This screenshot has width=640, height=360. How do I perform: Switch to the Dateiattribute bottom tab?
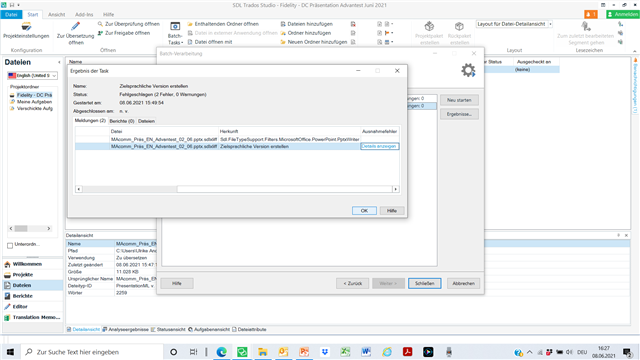[x=249, y=329]
